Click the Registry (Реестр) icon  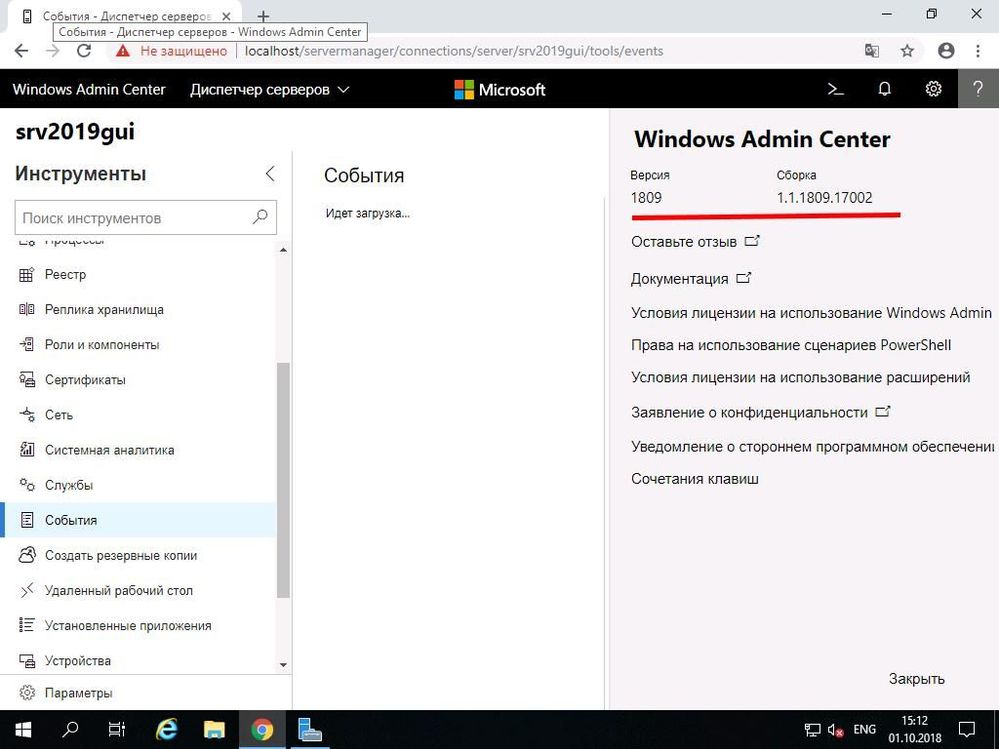tap(27, 275)
